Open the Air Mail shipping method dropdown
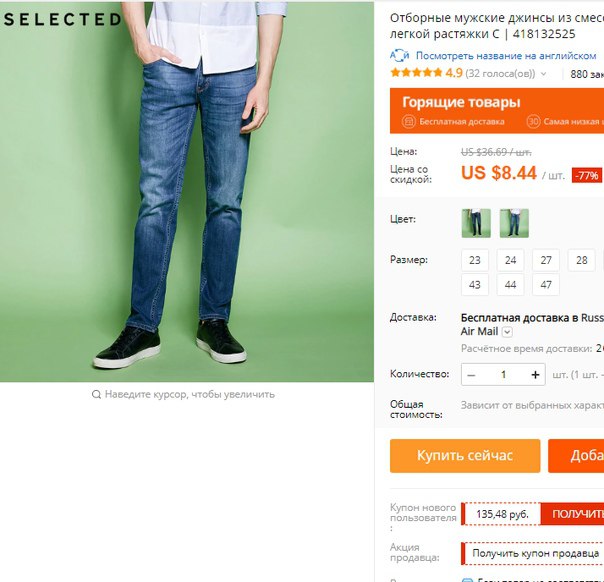This screenshot has height=582, width=604. 507,332
